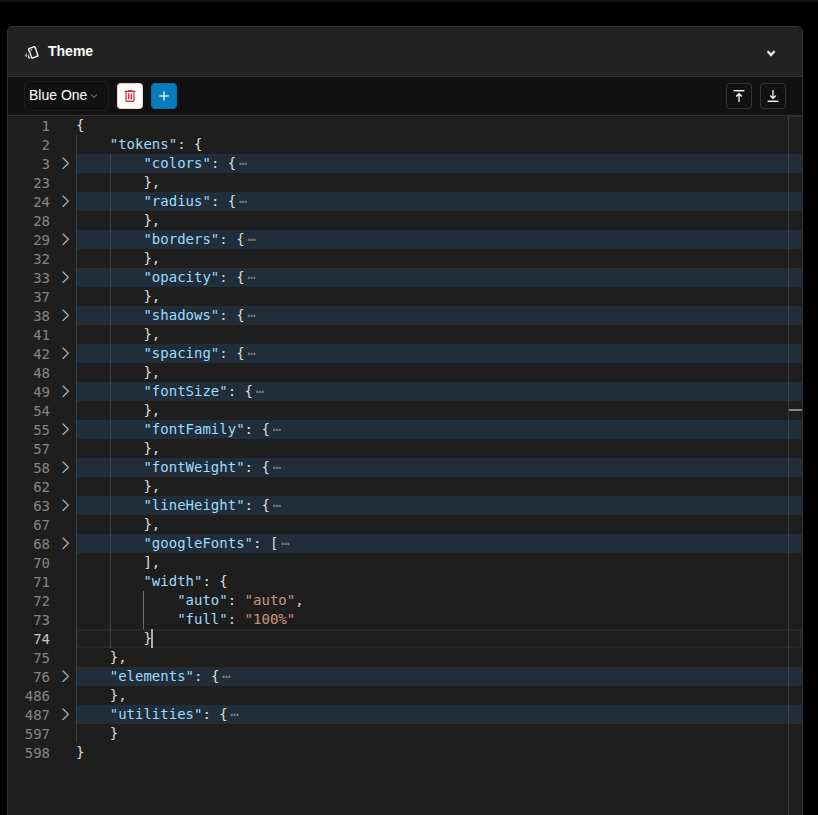This screenshot has height=815, width=818.
Task: Expand the "utilities" section arrow
Action: click(x=65, y=714)
